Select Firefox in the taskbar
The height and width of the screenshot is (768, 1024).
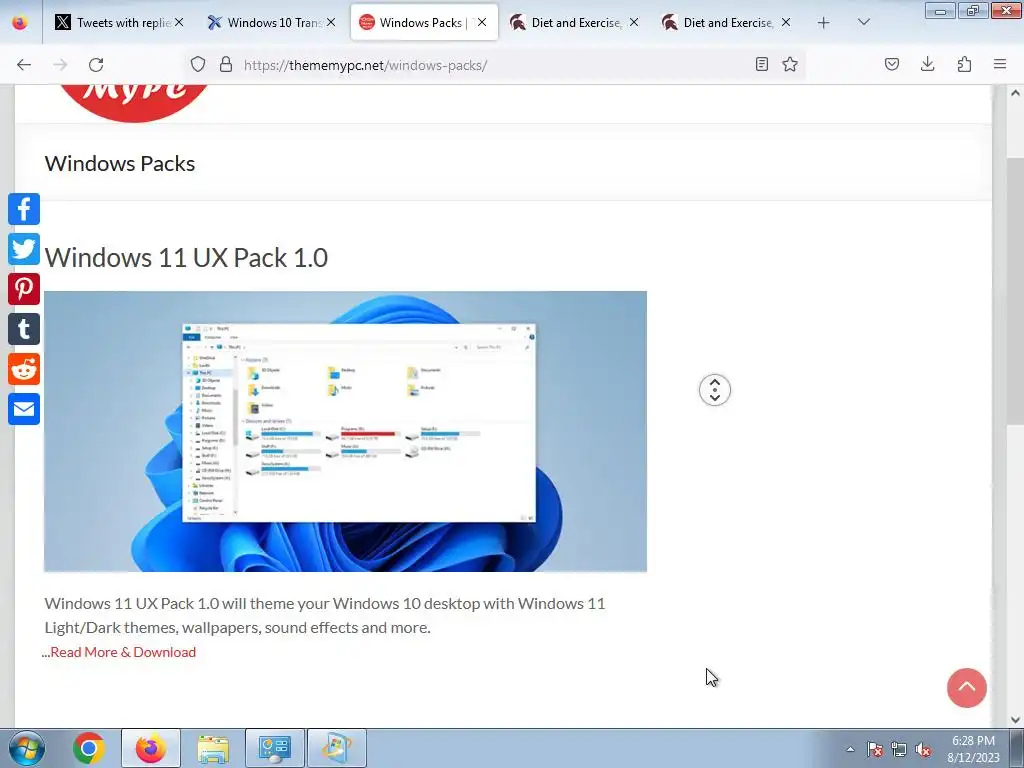151,748
